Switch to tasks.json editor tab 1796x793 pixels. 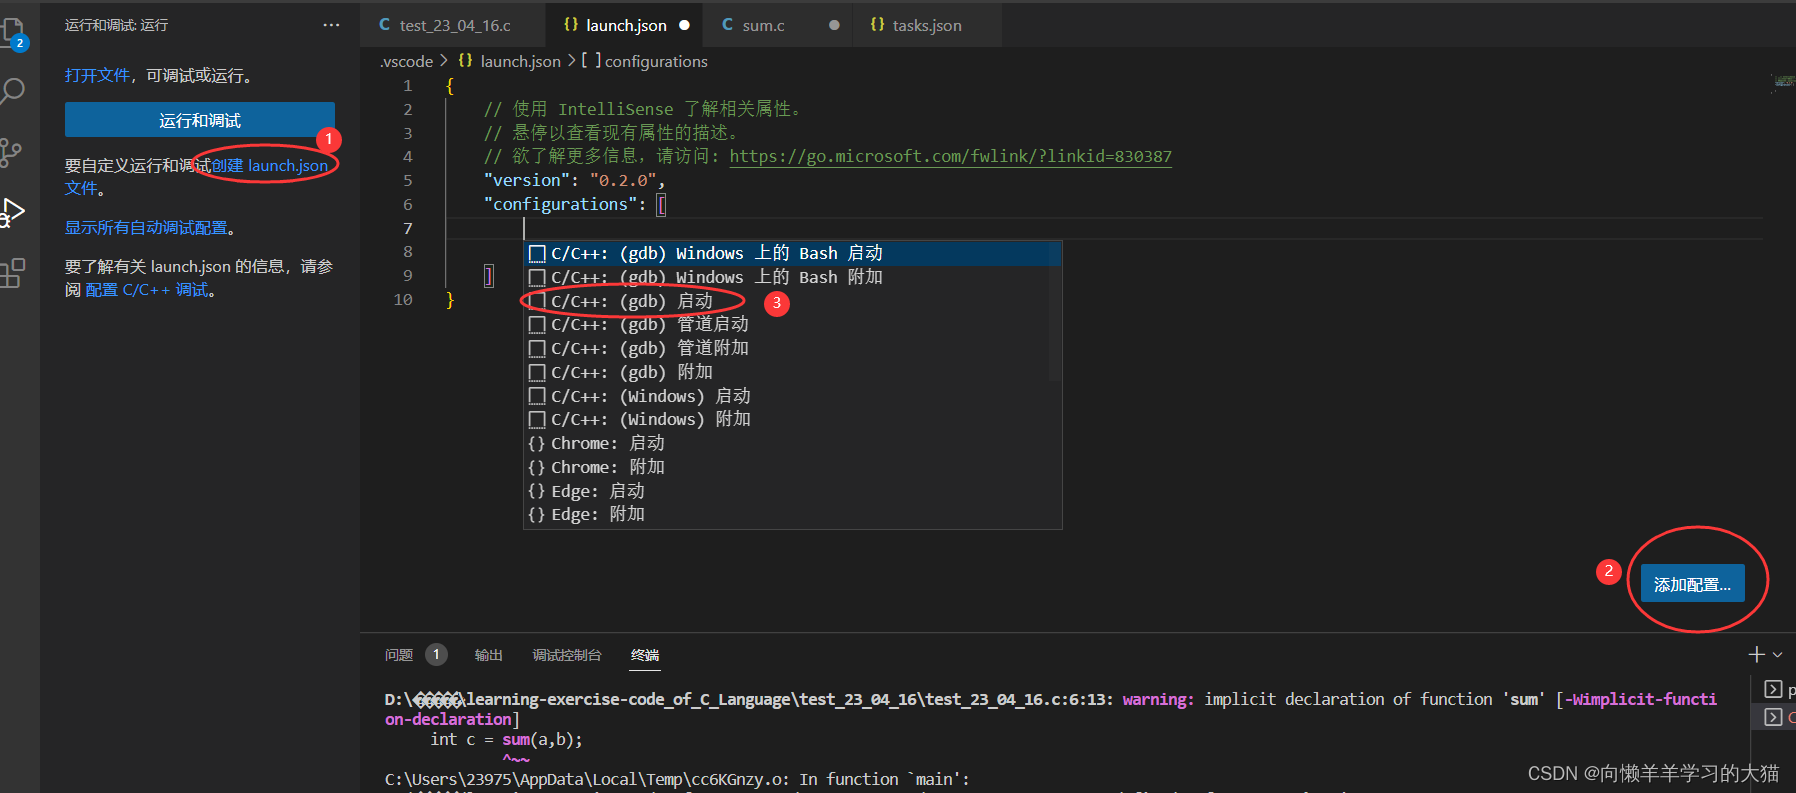(x=926, y=25)
